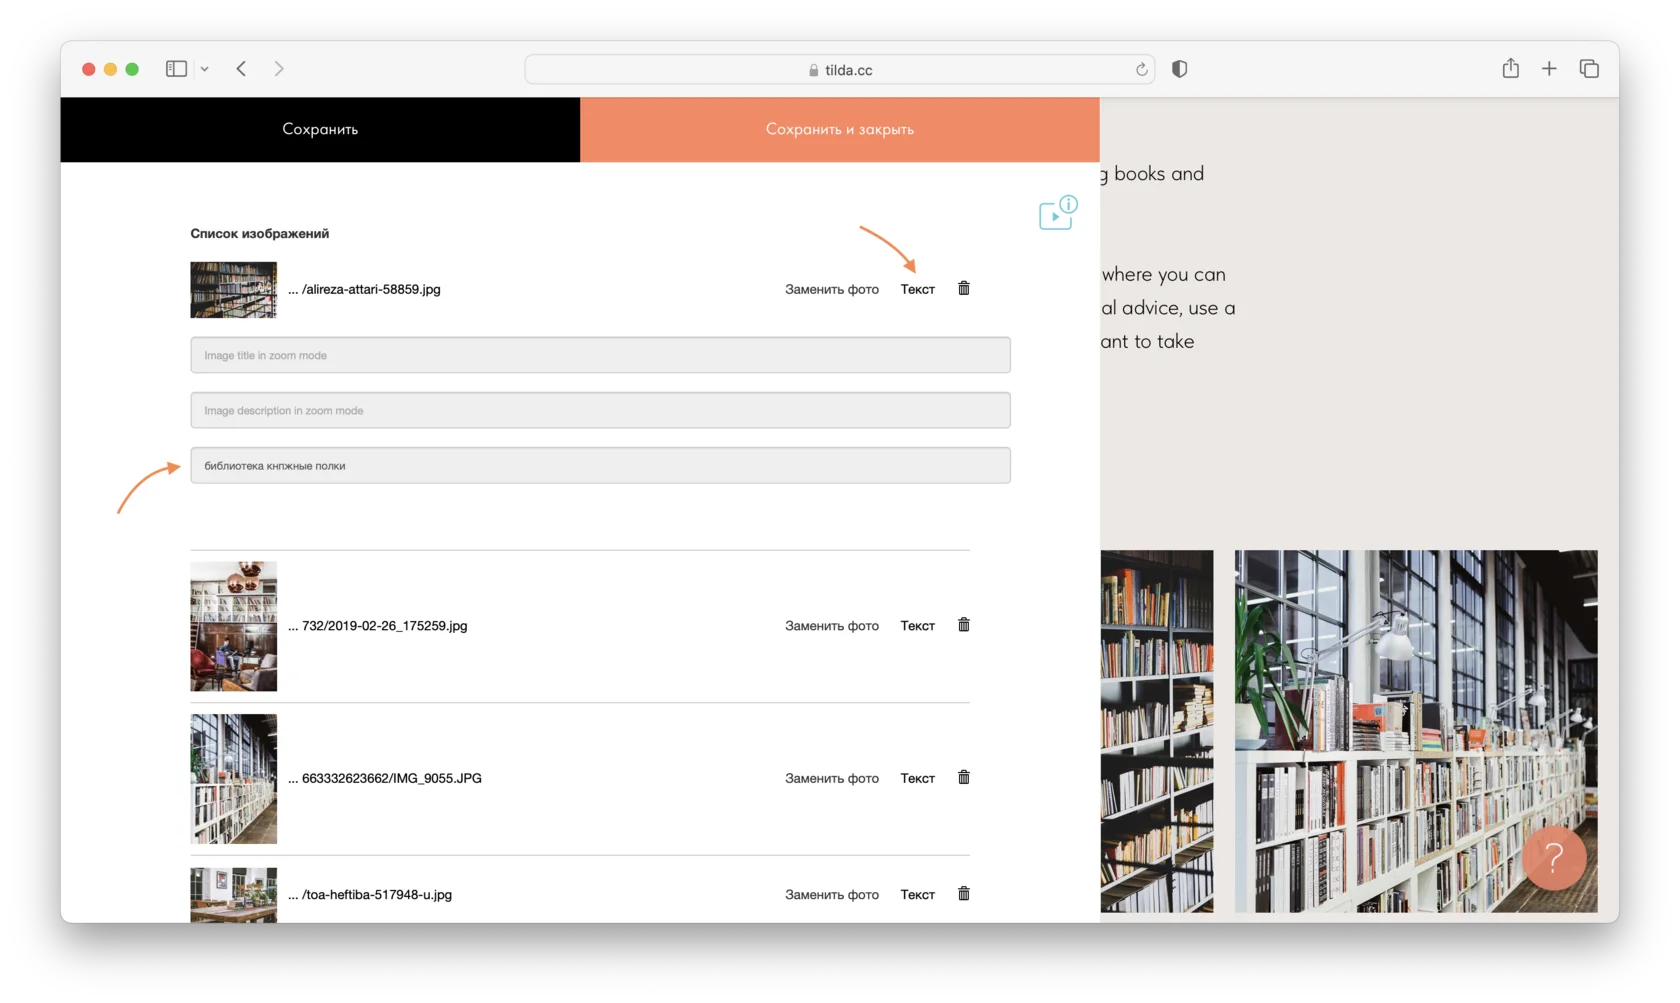Image resolution: width=1680 pixels, height=1003 pixels.
Task: Click Заменить фото for alireza-attari-58859.jpg
Action: [x=831, y=289]
